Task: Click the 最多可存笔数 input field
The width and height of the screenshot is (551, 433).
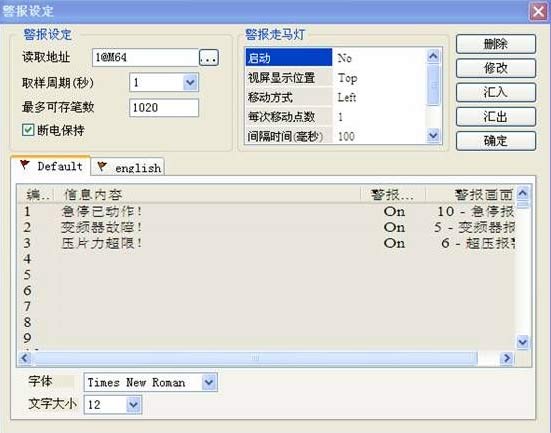Action: tap(164, 108)
